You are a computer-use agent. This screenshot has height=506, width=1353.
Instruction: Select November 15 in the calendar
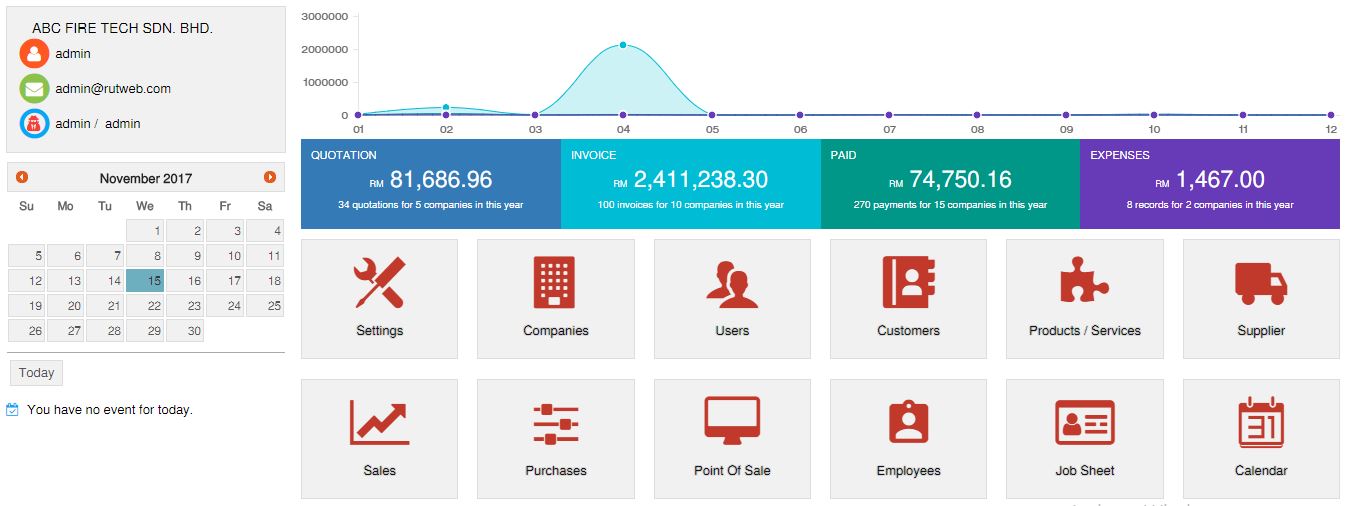(x=145, y=281)
